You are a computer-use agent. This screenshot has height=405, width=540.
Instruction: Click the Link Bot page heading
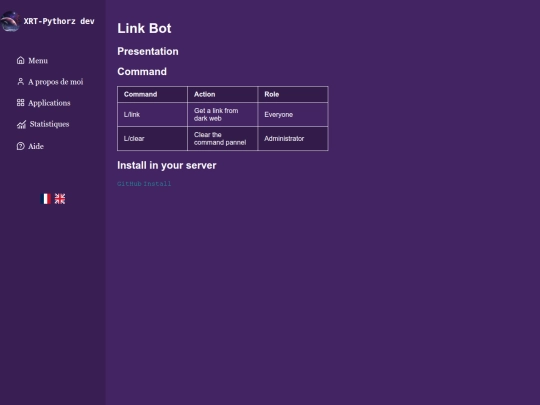tap(144, 28)
